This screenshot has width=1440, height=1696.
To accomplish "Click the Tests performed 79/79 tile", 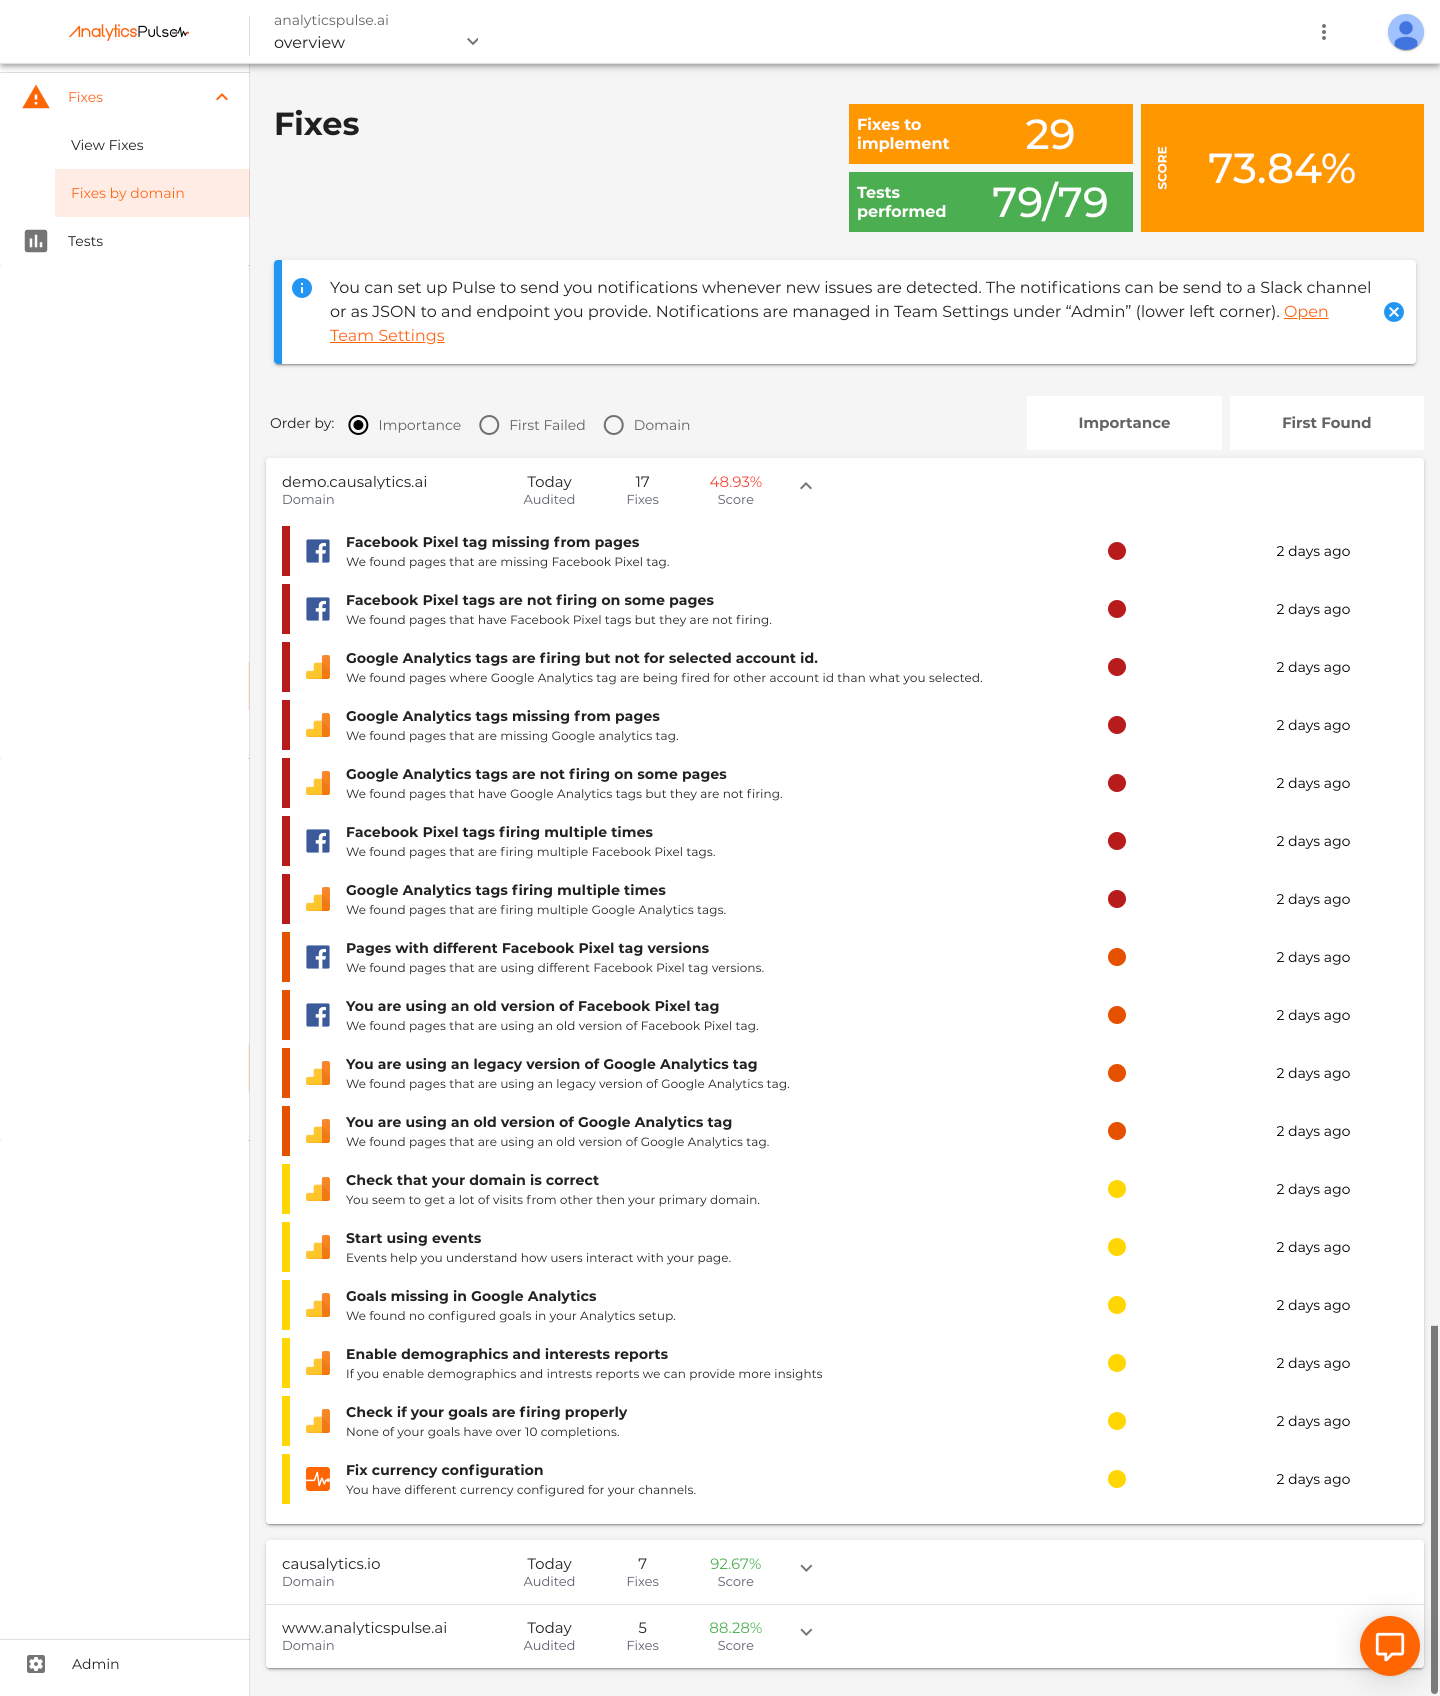I will coord(990,202).
